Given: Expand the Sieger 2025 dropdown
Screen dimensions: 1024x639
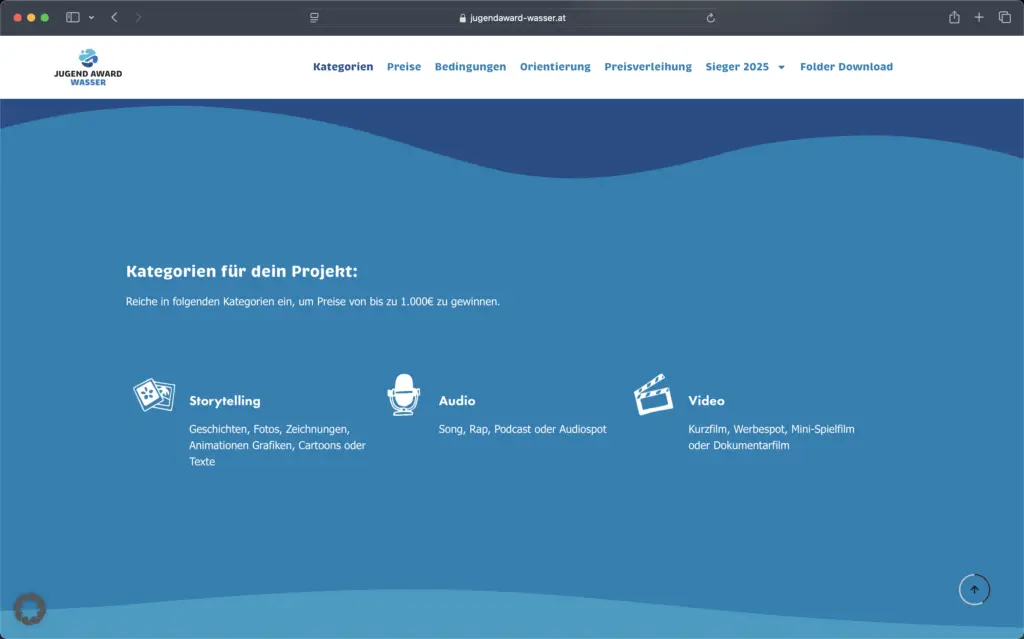Looking at the screenshot, I should click(740, 66).
